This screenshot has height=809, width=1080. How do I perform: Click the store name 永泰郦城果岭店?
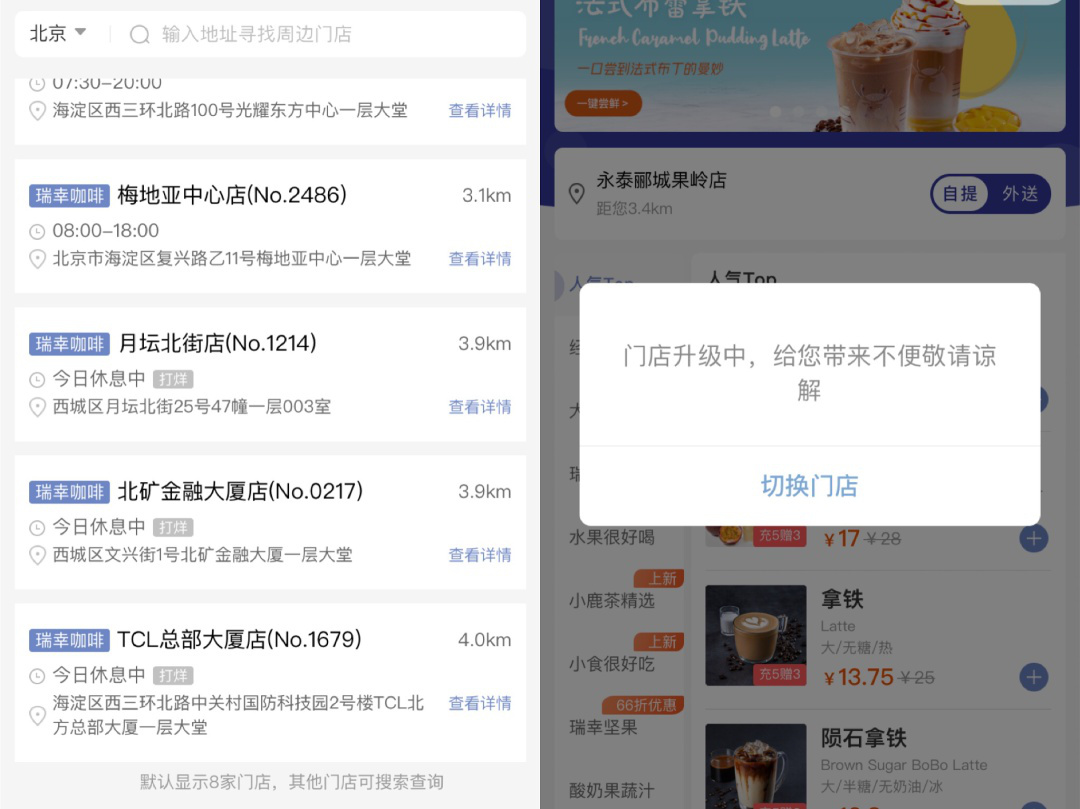pos(661,180)
